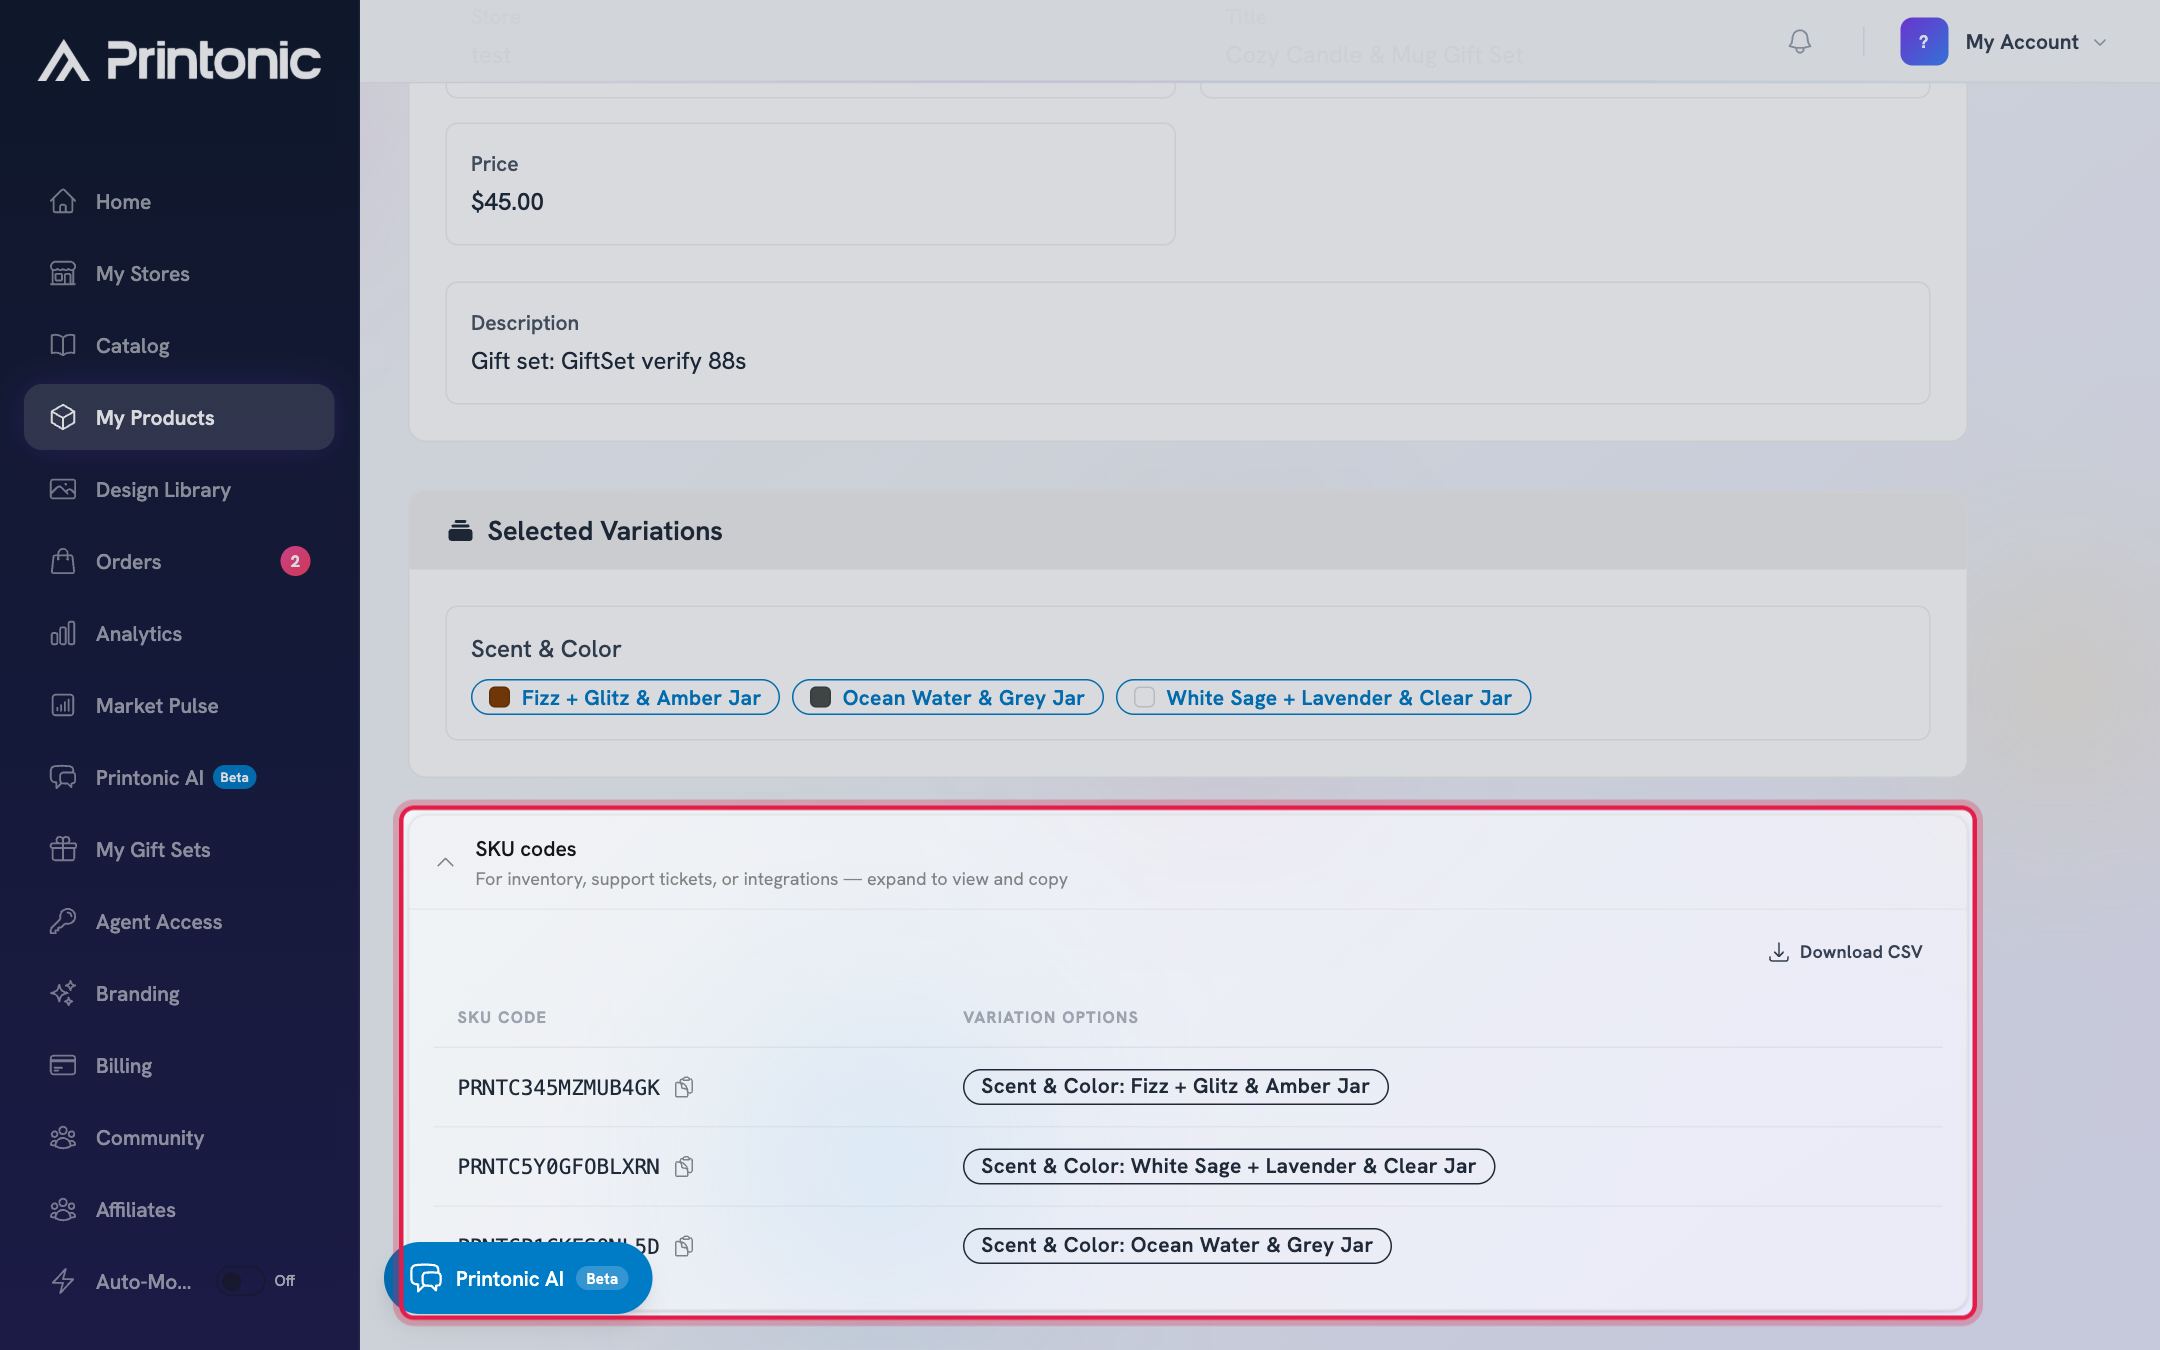Open Market Pulse menu item
This screenshot has width=2160, height=1350.
(179, 705)
